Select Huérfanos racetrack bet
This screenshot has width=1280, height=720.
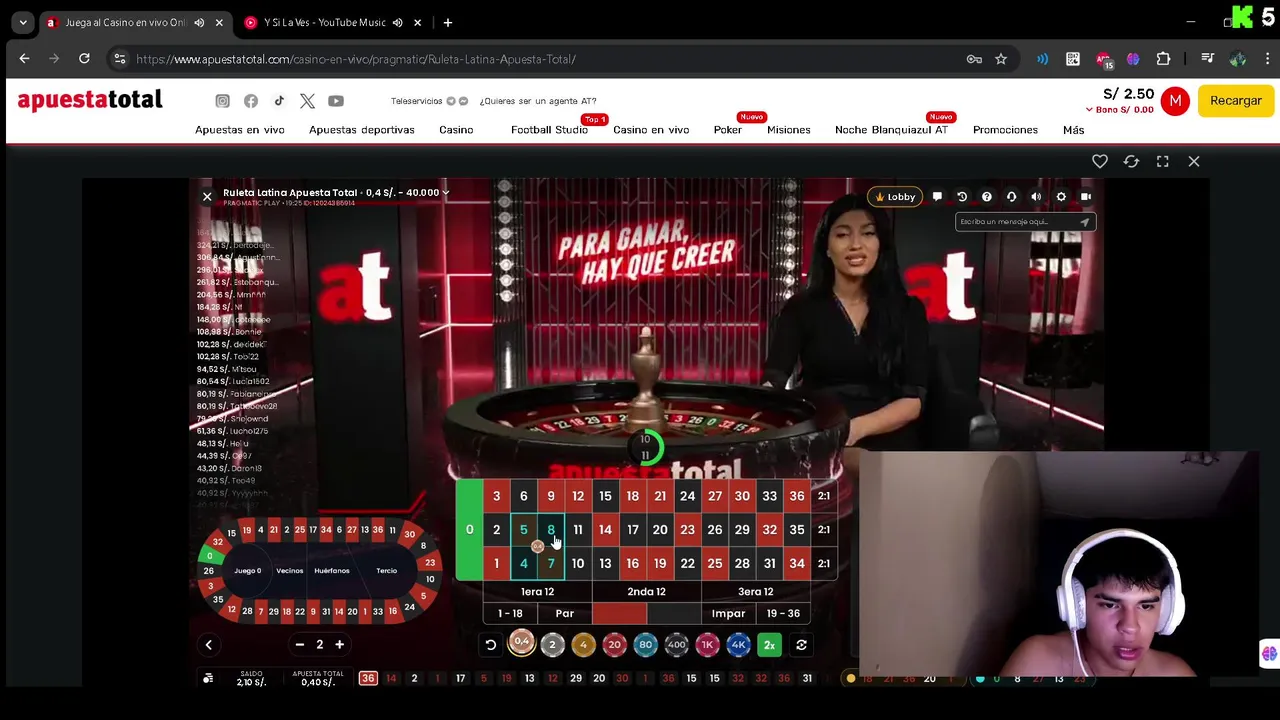(x=332, y=571)
